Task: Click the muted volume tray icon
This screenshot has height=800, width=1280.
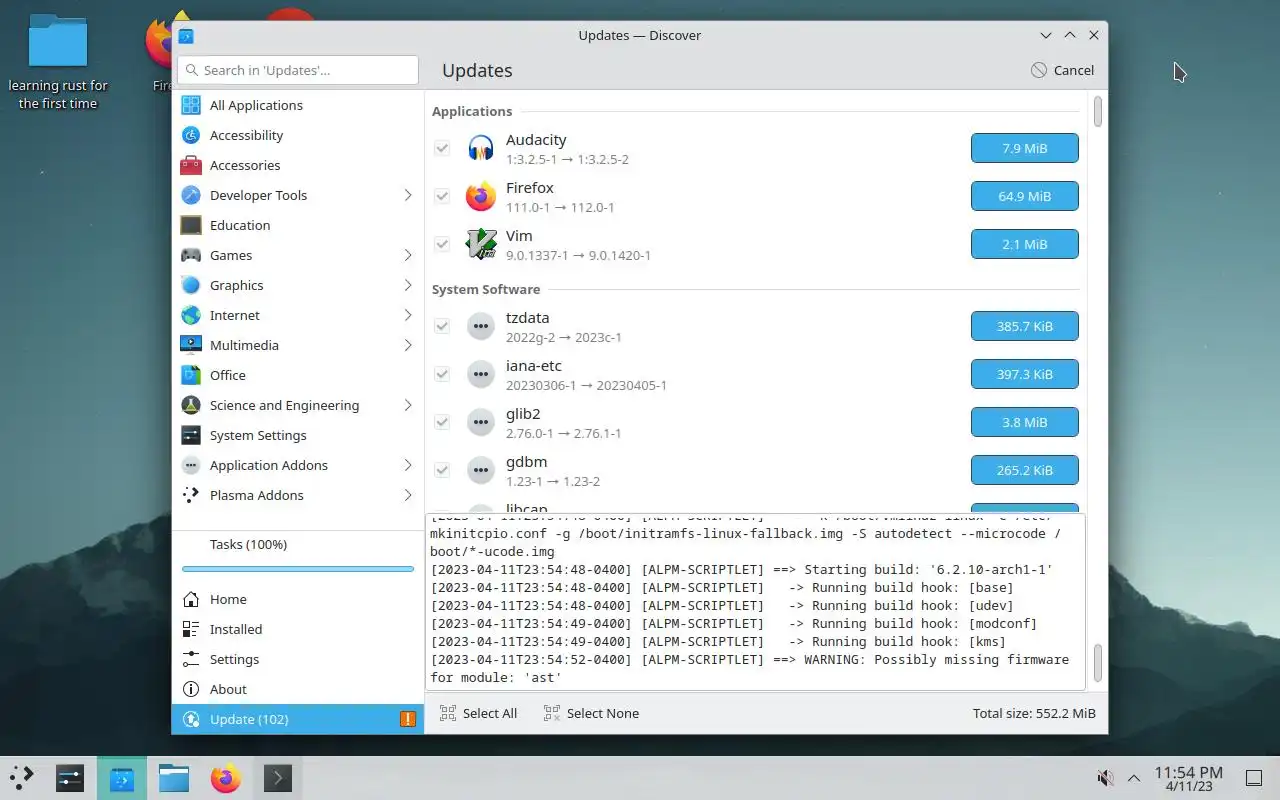Action: (x=1105, y=778)
